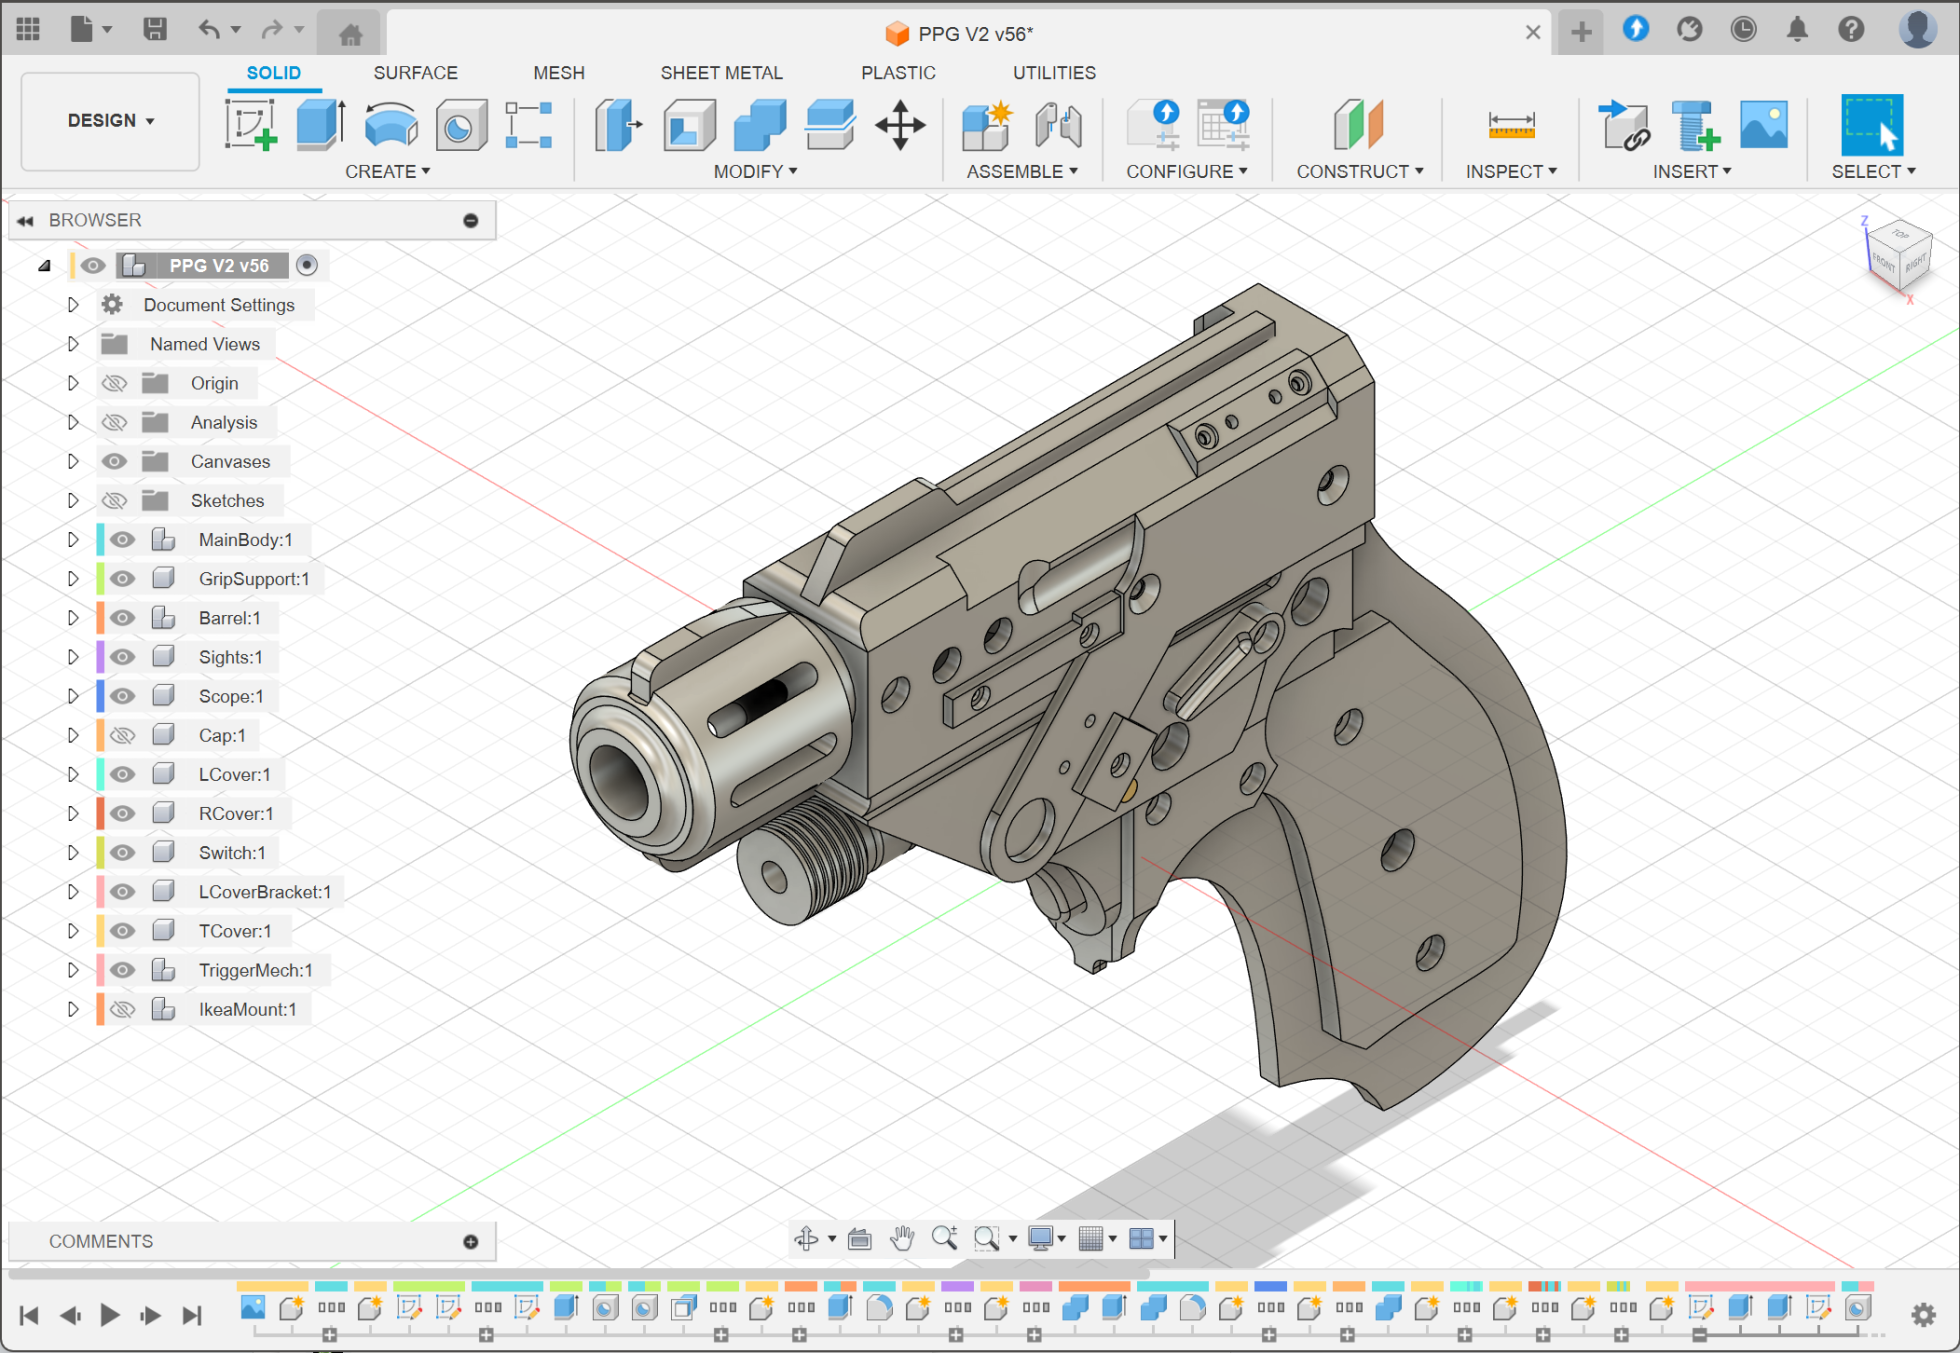Click the Insert Canvas image icon
The image size is (1960, 1353).
tap(1764, 125)
